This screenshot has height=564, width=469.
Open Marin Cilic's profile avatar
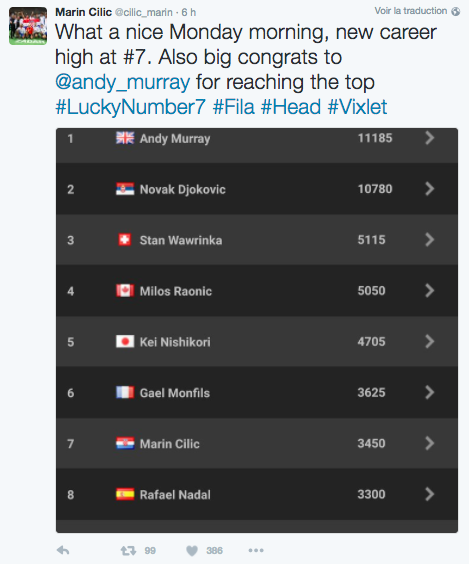pyautogui.click(x=28, y=26)
